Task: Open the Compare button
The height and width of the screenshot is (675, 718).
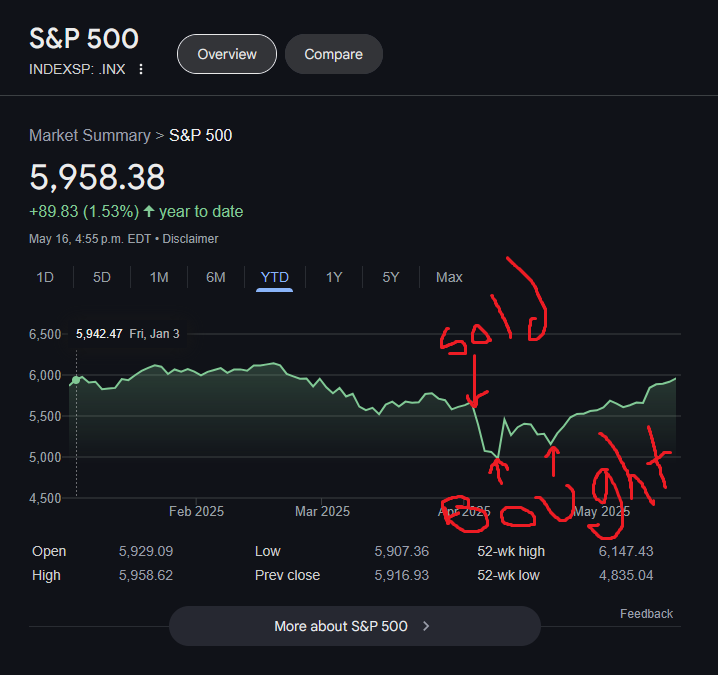Action: coord(333,54)
